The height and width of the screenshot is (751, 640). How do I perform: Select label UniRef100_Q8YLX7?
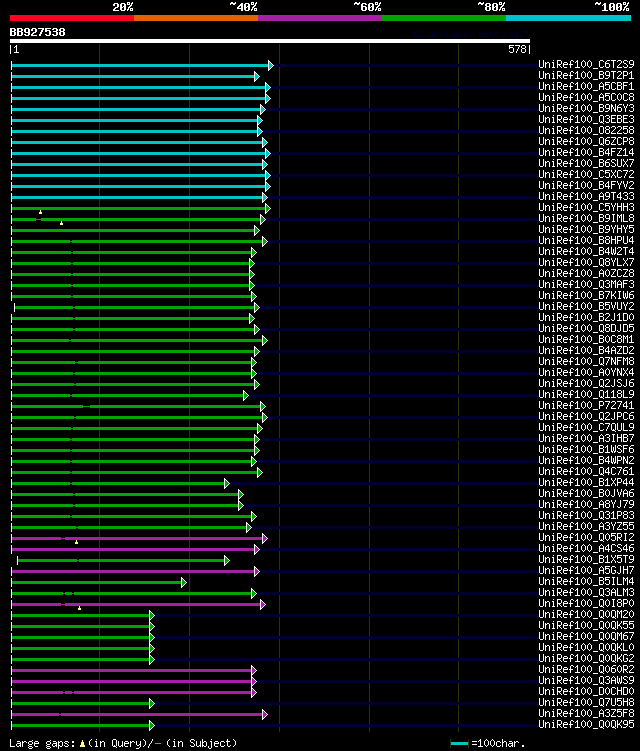coord(586,262)
